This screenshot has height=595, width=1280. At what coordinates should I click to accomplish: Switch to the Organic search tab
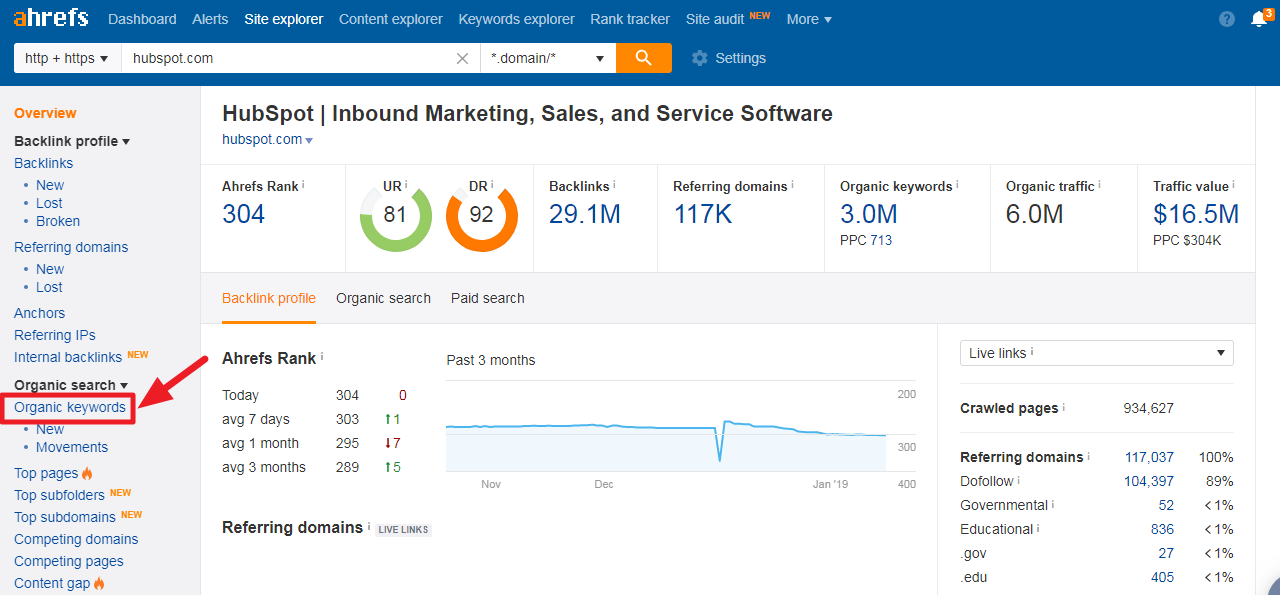pyautogui.click(x=383, y=298)
